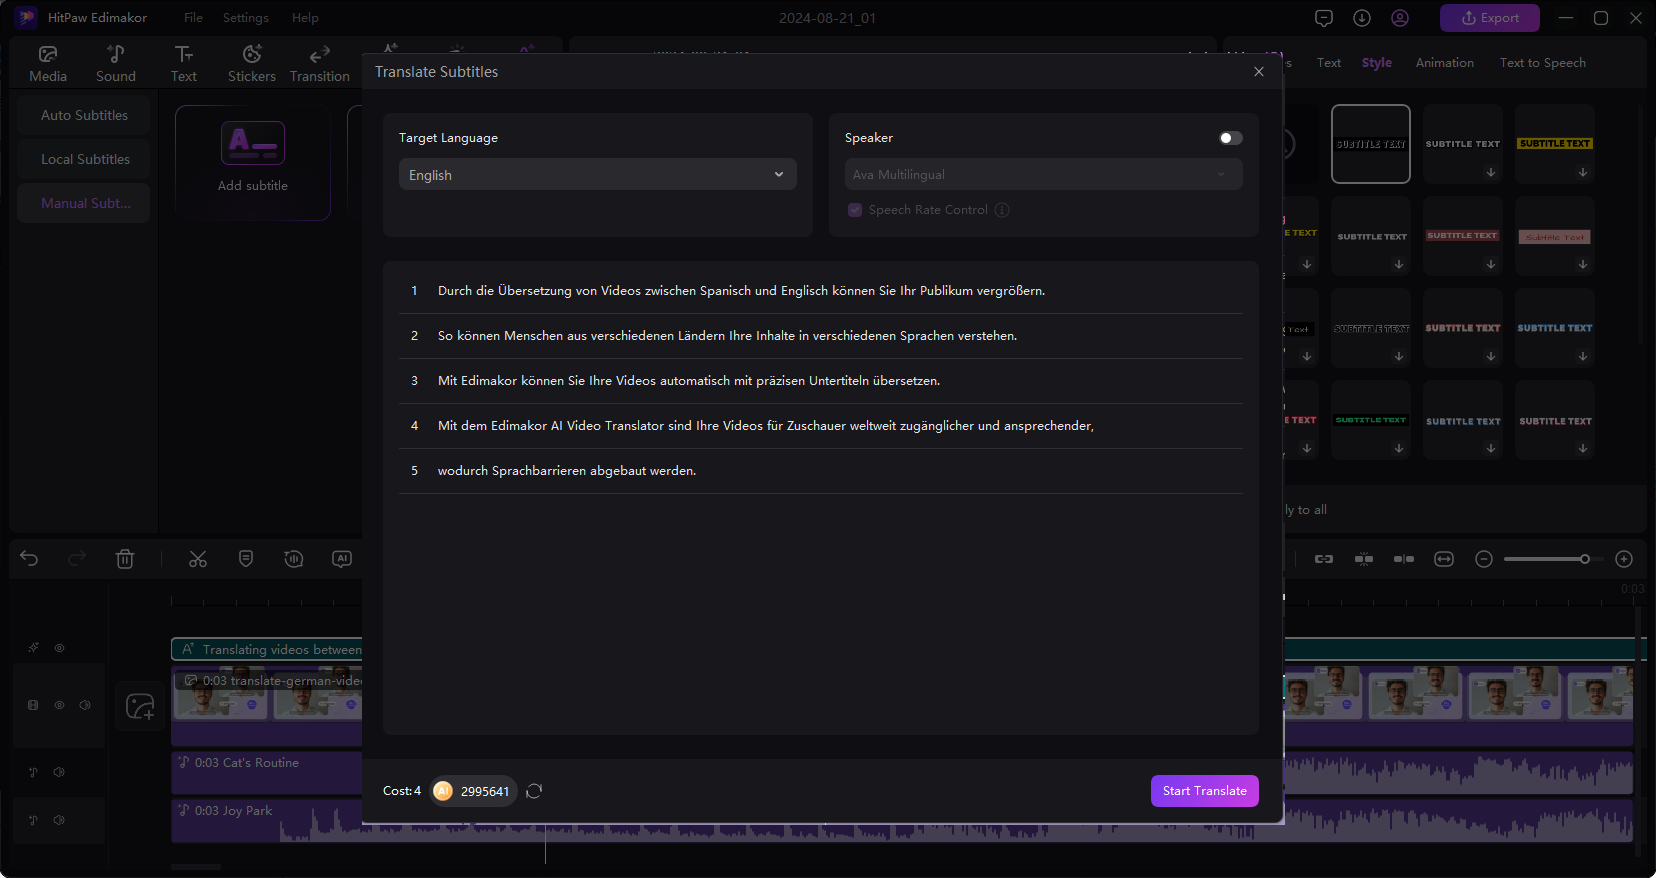Screen dimensions: 1656x878
Task: Switch to the Sound tab
Action: point(116,63)
